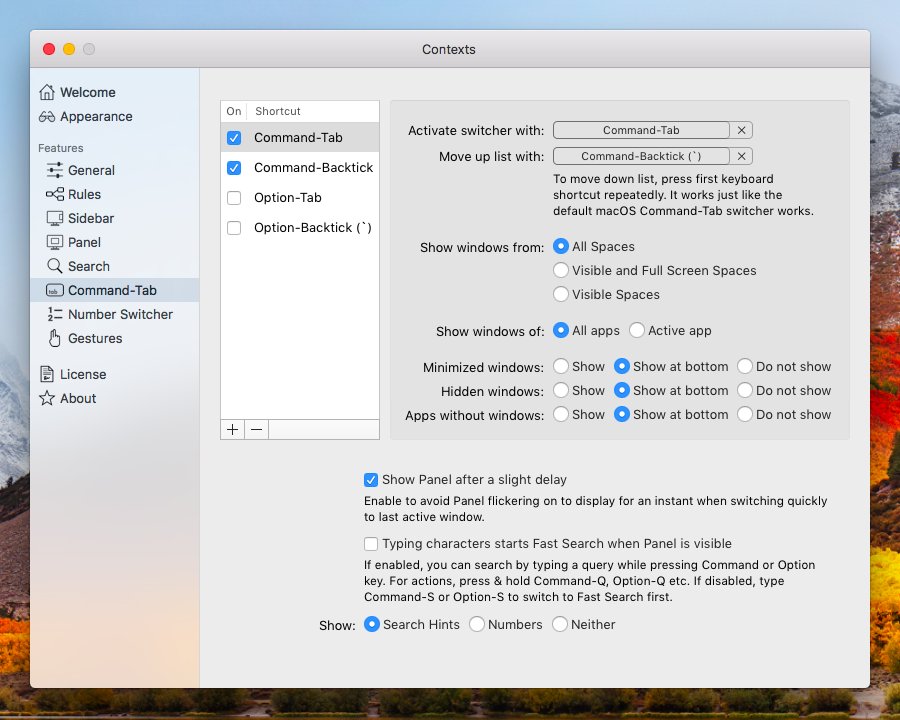Screen dimensions: 900x720
Task: Set Apps without windows to Do not show
Action: [x=744, y=415]
